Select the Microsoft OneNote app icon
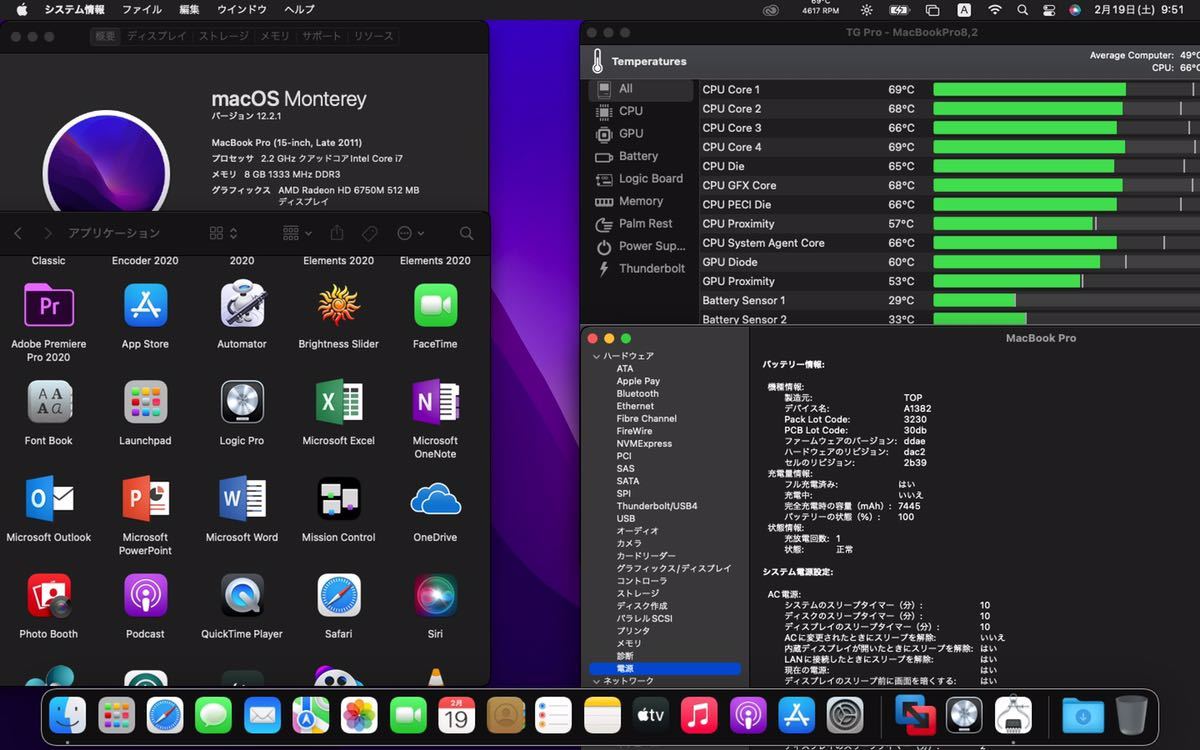The height and width of the screenshot is (750, 1200). pos(435,402)
